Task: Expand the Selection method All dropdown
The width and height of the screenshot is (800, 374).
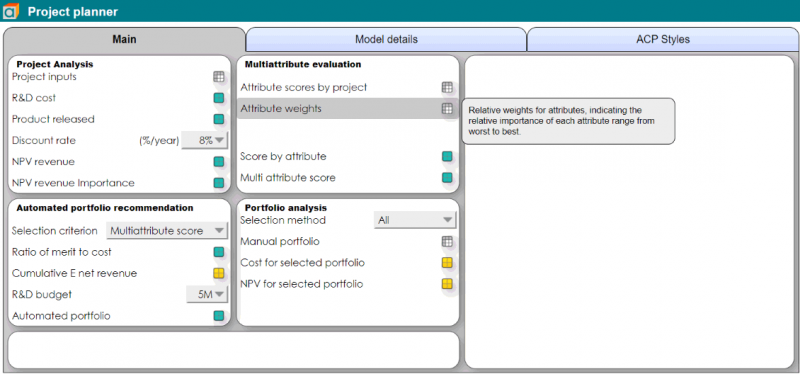Action: tap(415, 220)
